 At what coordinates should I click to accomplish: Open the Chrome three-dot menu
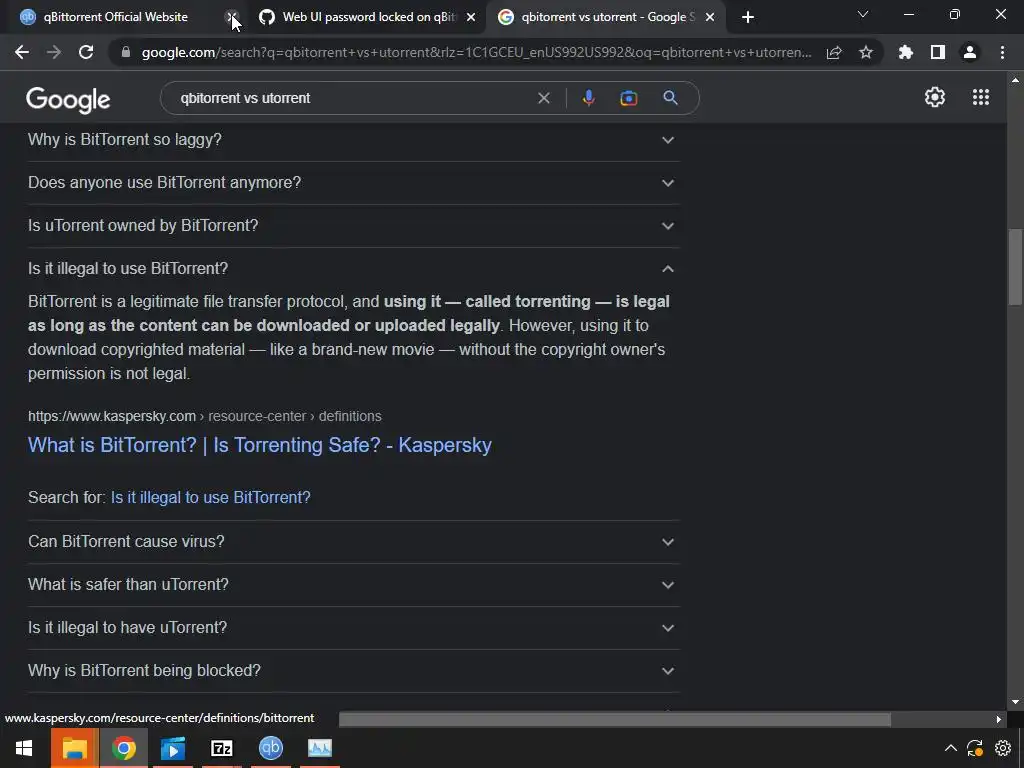(x=1002, y=52)
